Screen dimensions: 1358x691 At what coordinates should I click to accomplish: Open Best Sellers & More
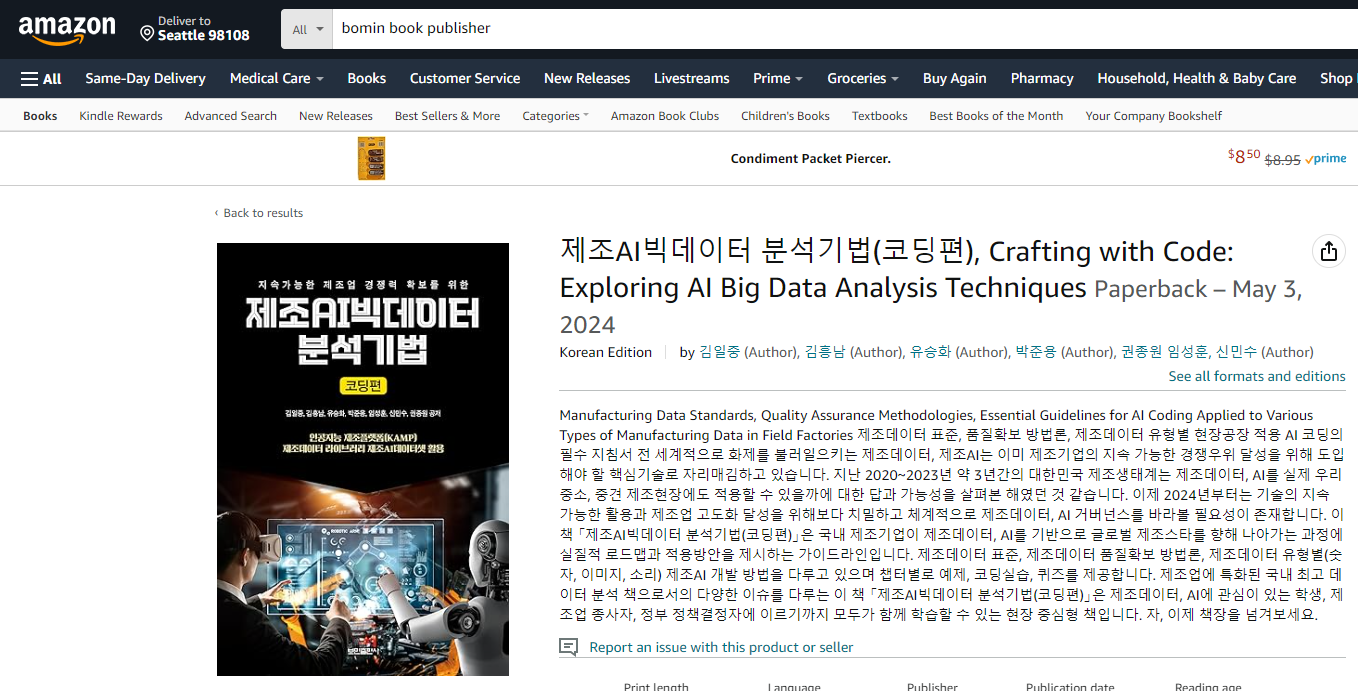[x=447, y=116]
